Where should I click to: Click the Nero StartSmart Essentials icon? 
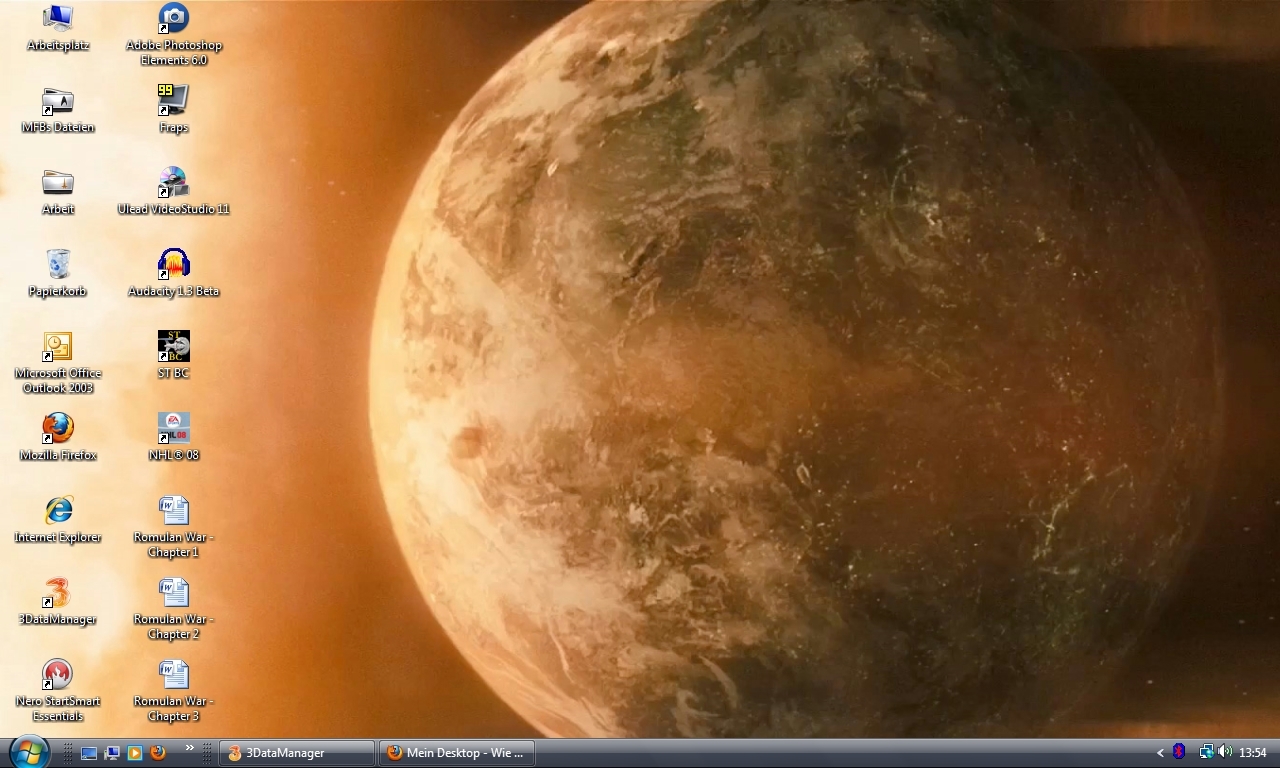(x=58, y=675)
